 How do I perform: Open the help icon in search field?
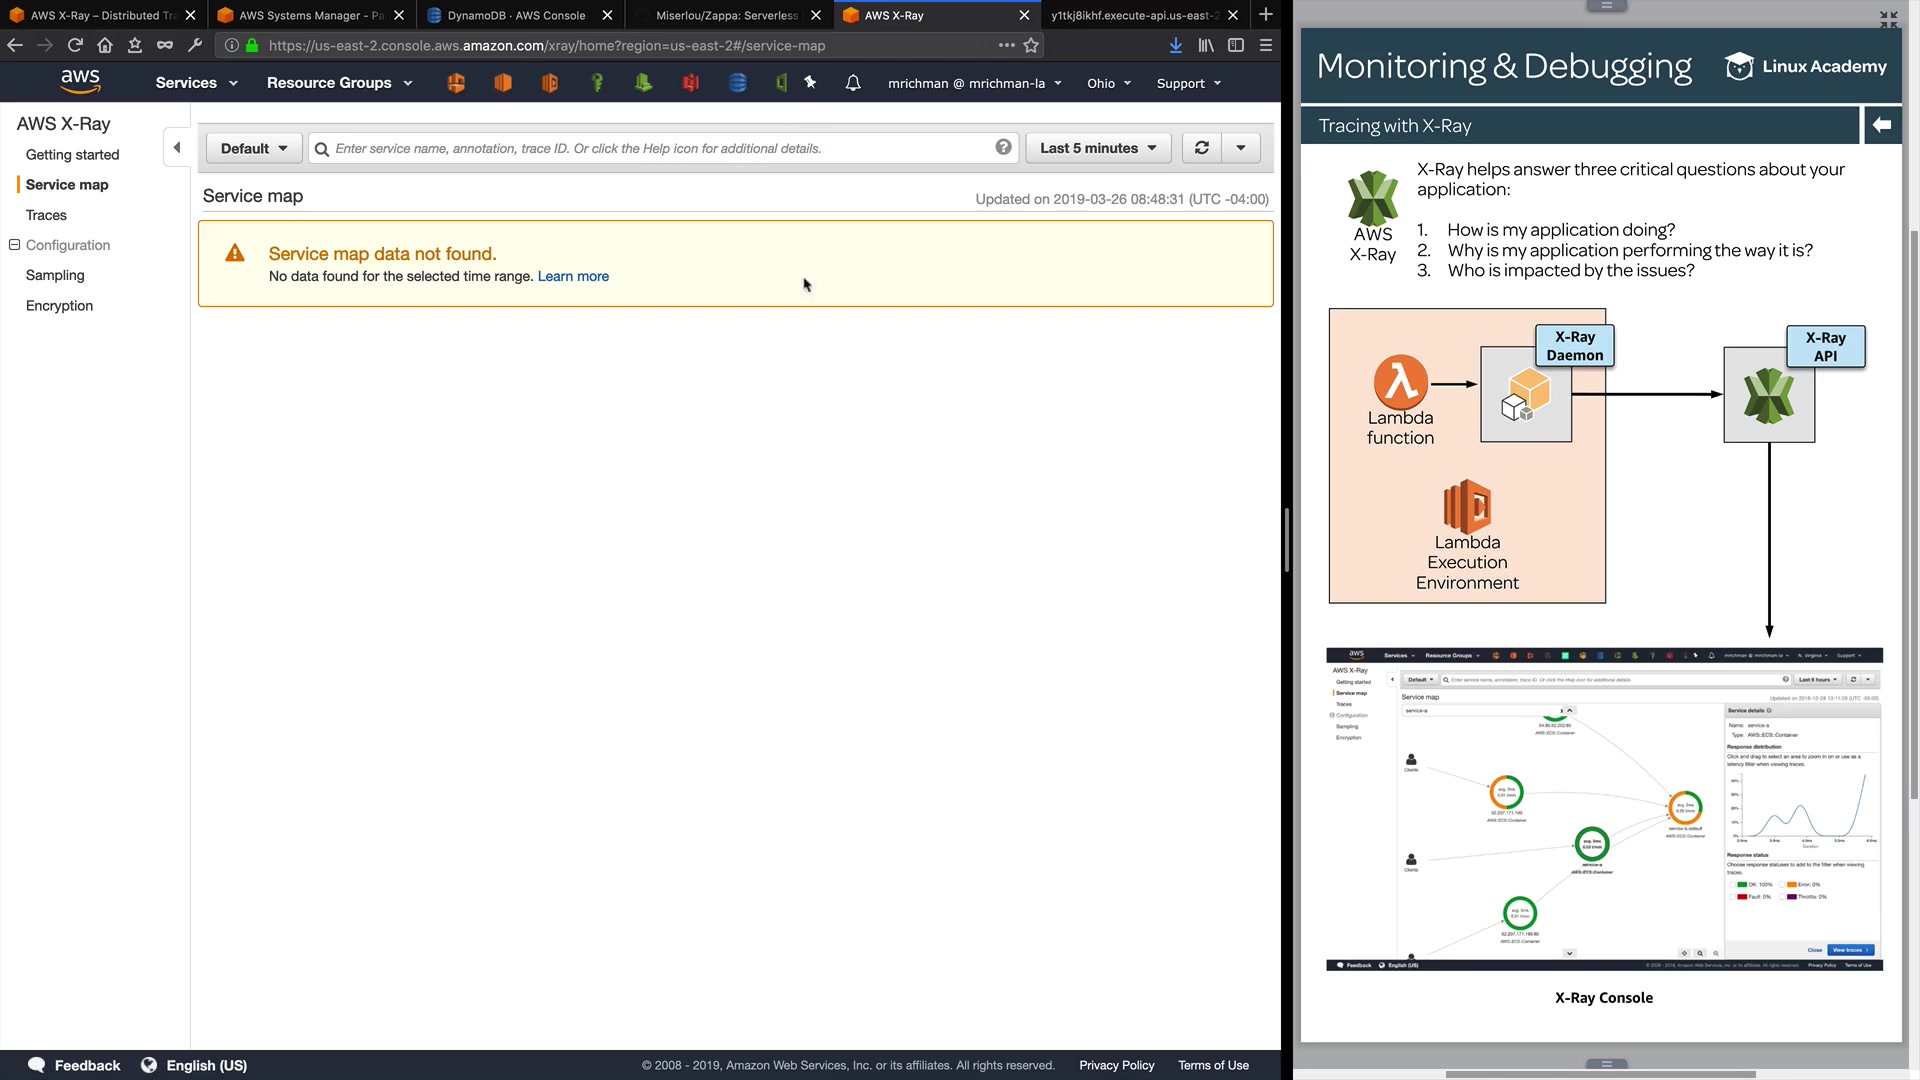(1003, 148)
